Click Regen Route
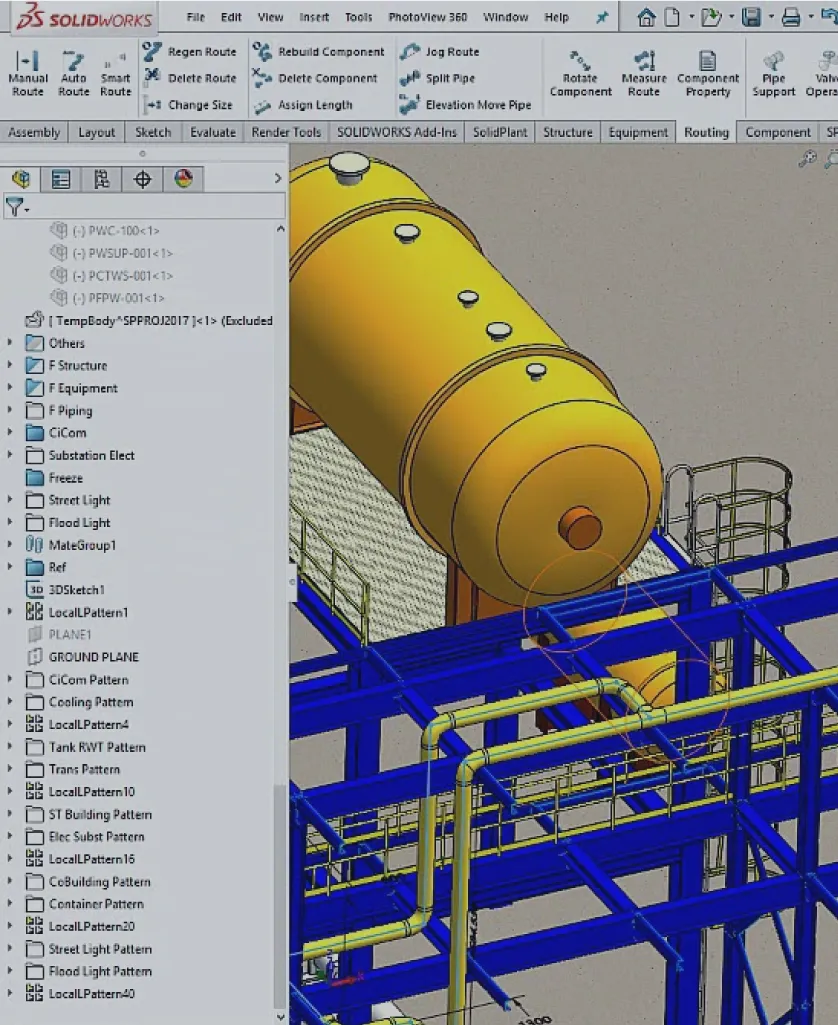The width and height of the screenshot is (838, 1025). pos(190,52)
